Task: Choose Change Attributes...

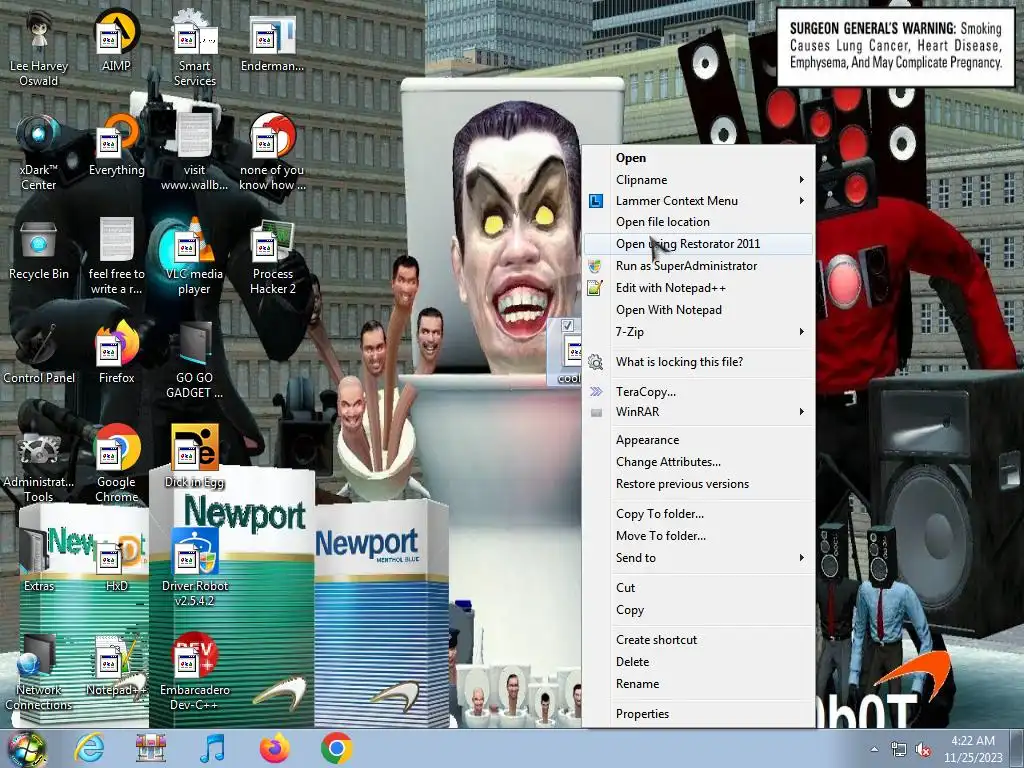Action: (697, 462)
